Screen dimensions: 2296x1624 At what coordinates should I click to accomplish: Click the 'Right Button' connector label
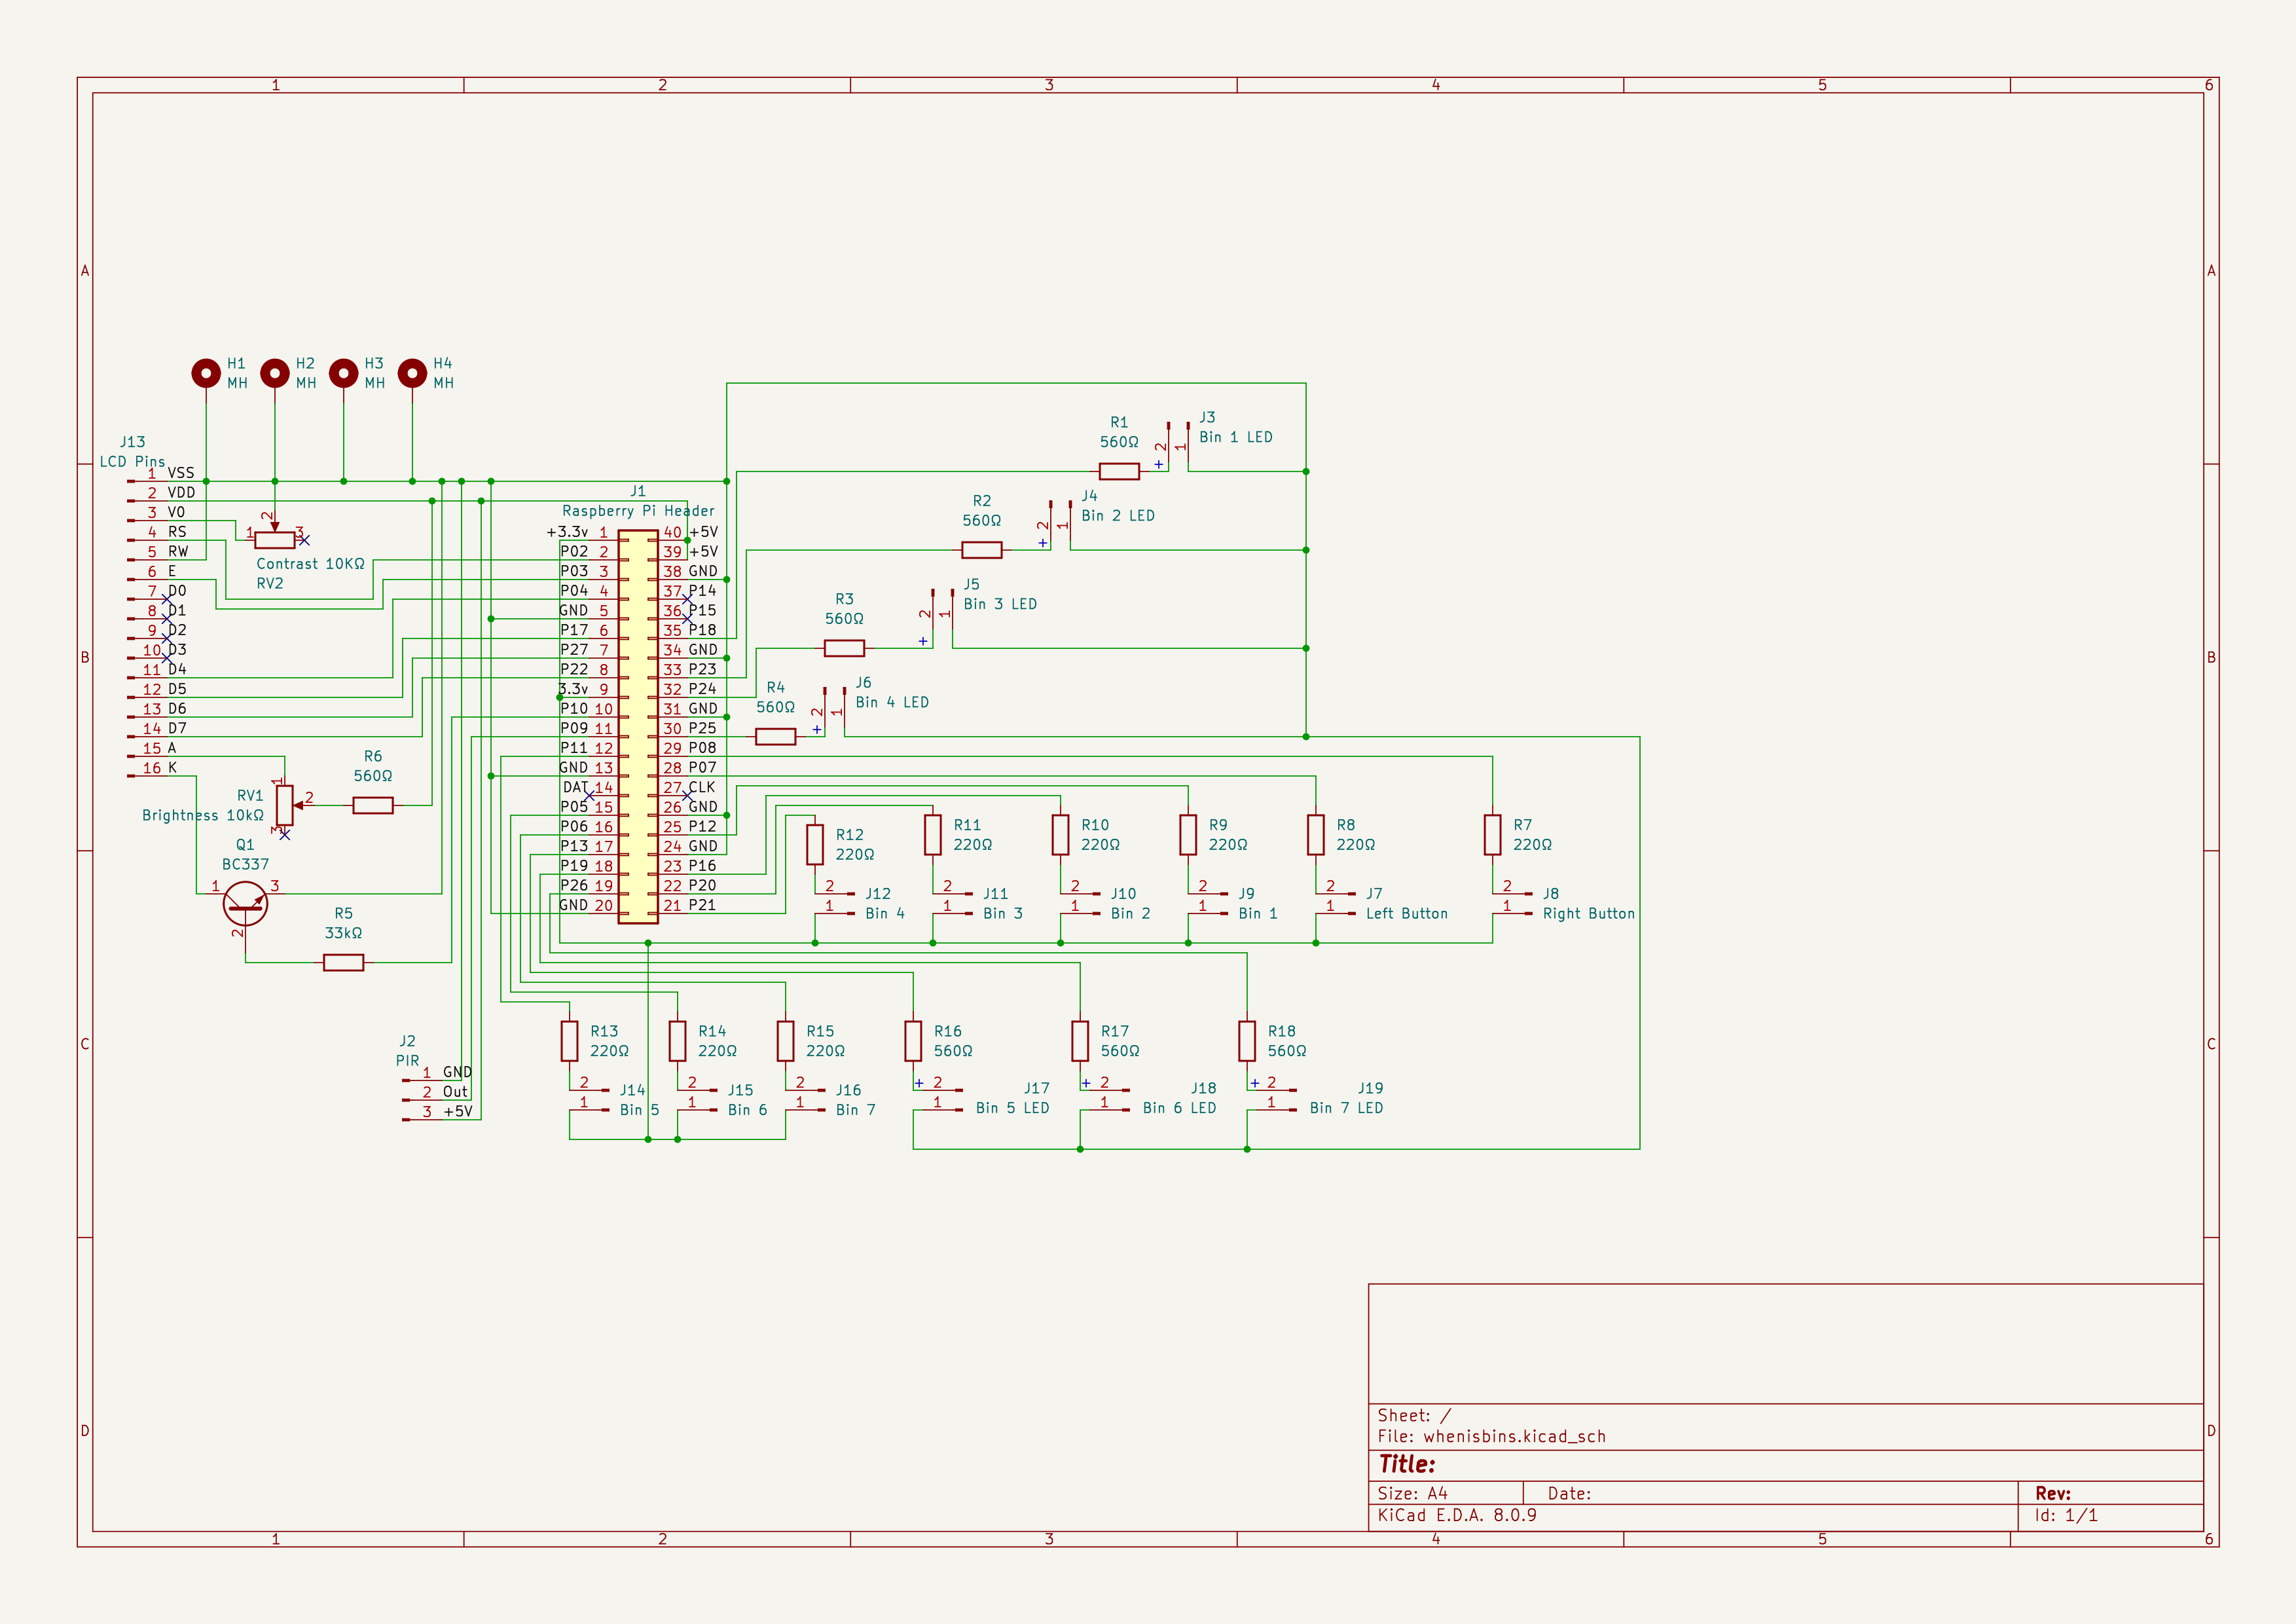coord(1589,914)
